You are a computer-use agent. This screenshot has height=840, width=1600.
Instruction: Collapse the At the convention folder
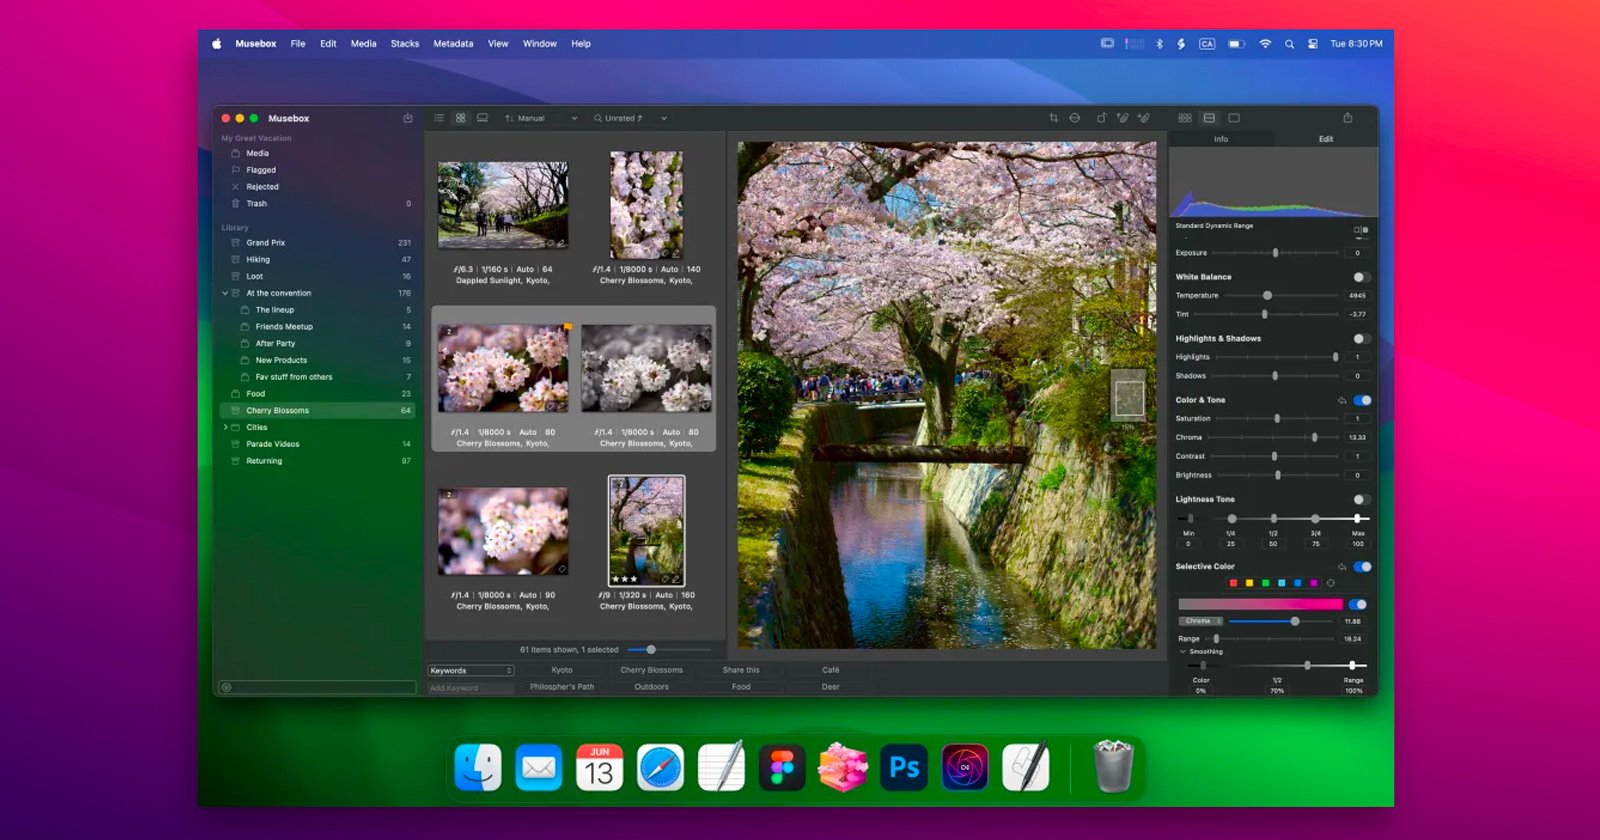225,293
